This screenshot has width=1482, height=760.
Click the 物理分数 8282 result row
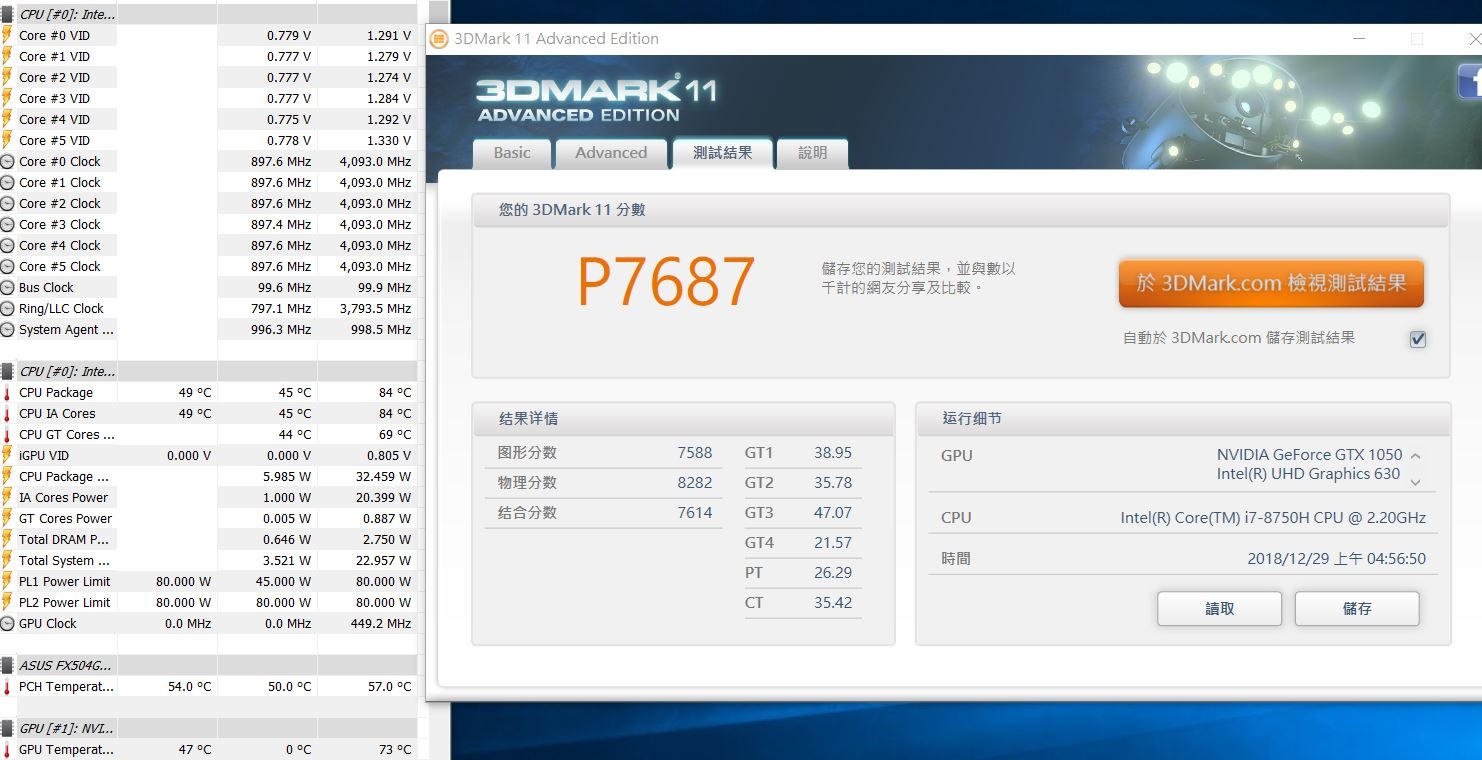tap(604, 483)
